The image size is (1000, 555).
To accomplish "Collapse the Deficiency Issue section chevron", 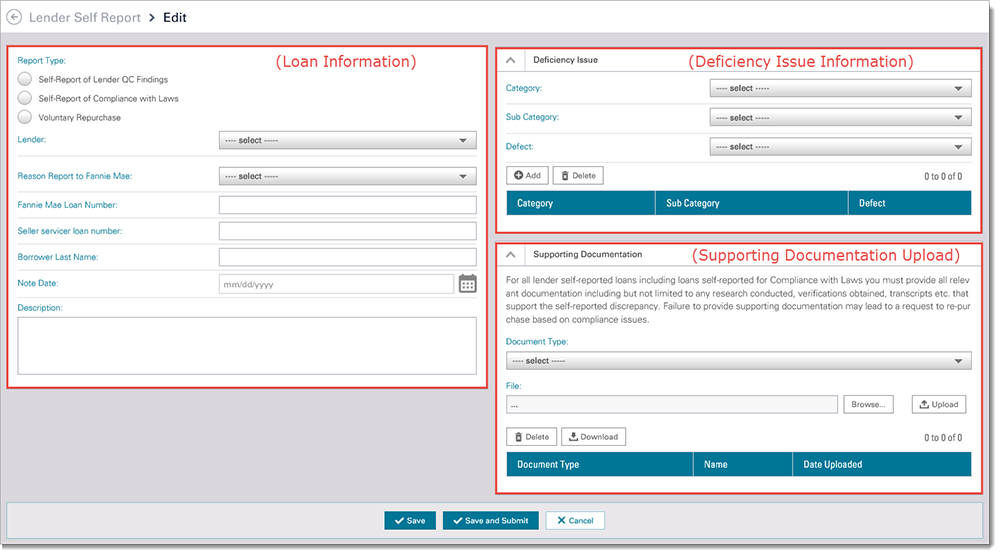I will 510,60.
